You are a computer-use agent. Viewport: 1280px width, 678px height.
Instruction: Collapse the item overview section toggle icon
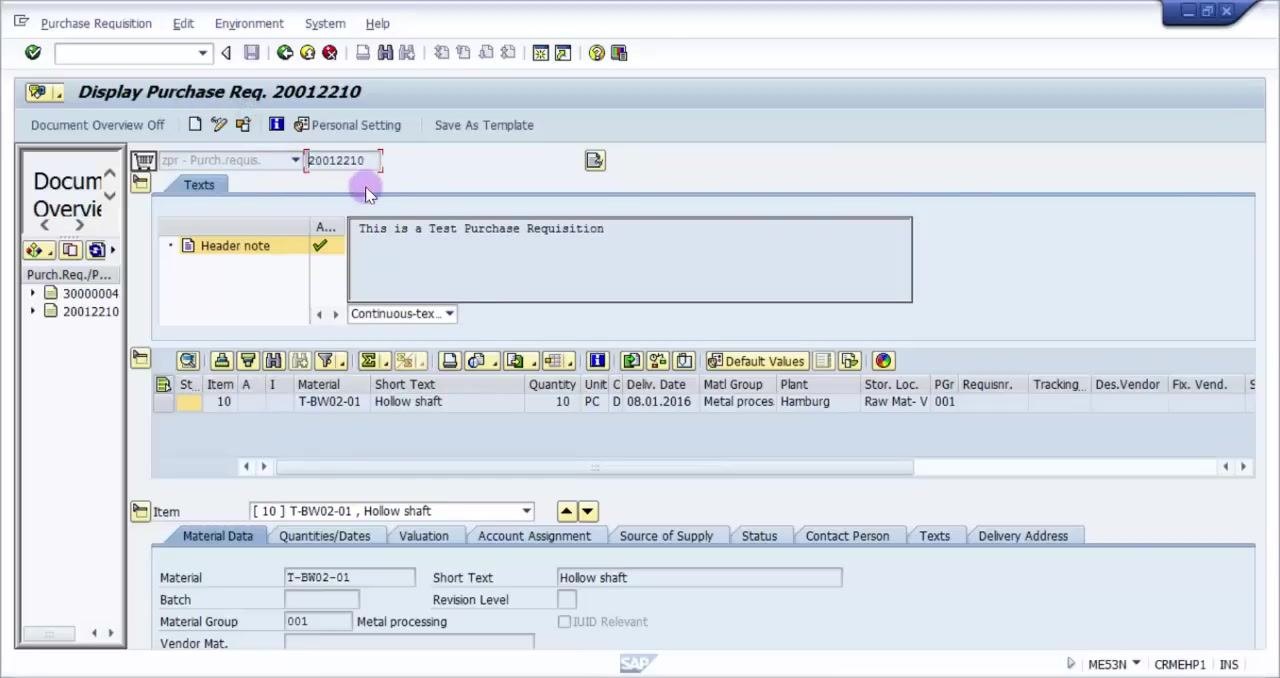coord(140,358)
